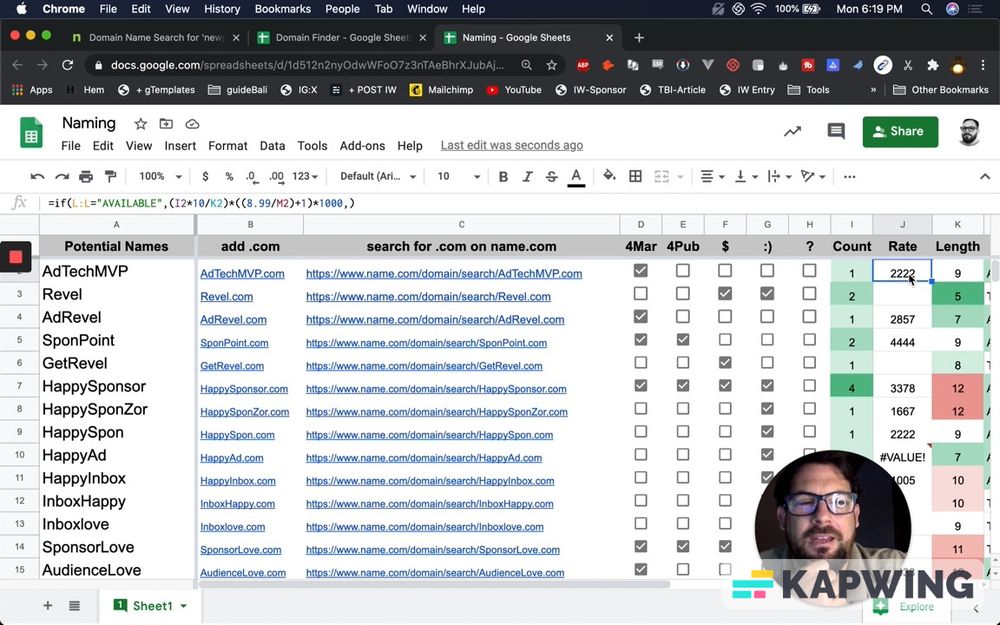Decrease decimal places for the cell
Screen dimensions: 1000x625
(x=252, y=176)
